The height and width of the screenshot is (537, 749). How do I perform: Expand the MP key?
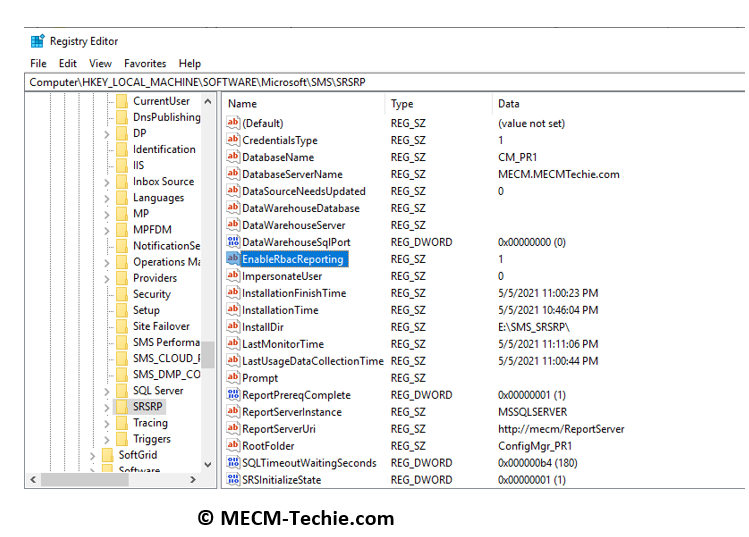[x=107, y=215]
